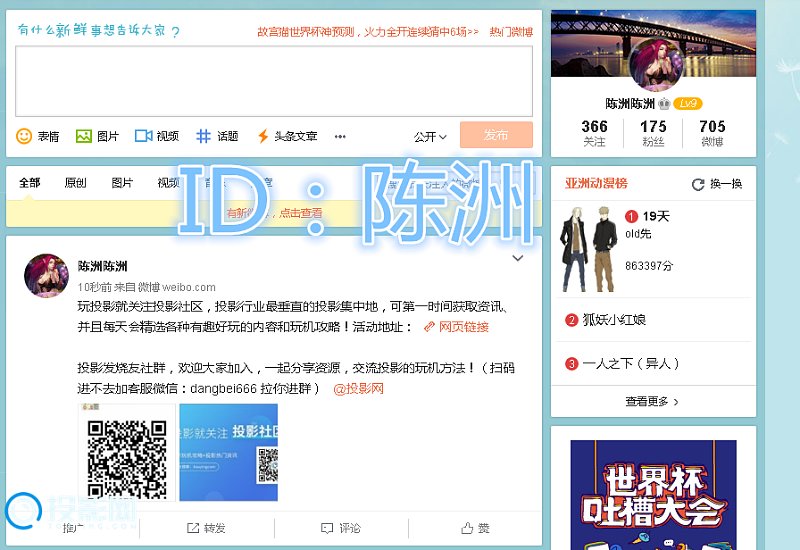Add a picture with 图片 icon
This screenshot has height=550, width=800.
coord(97,136)
